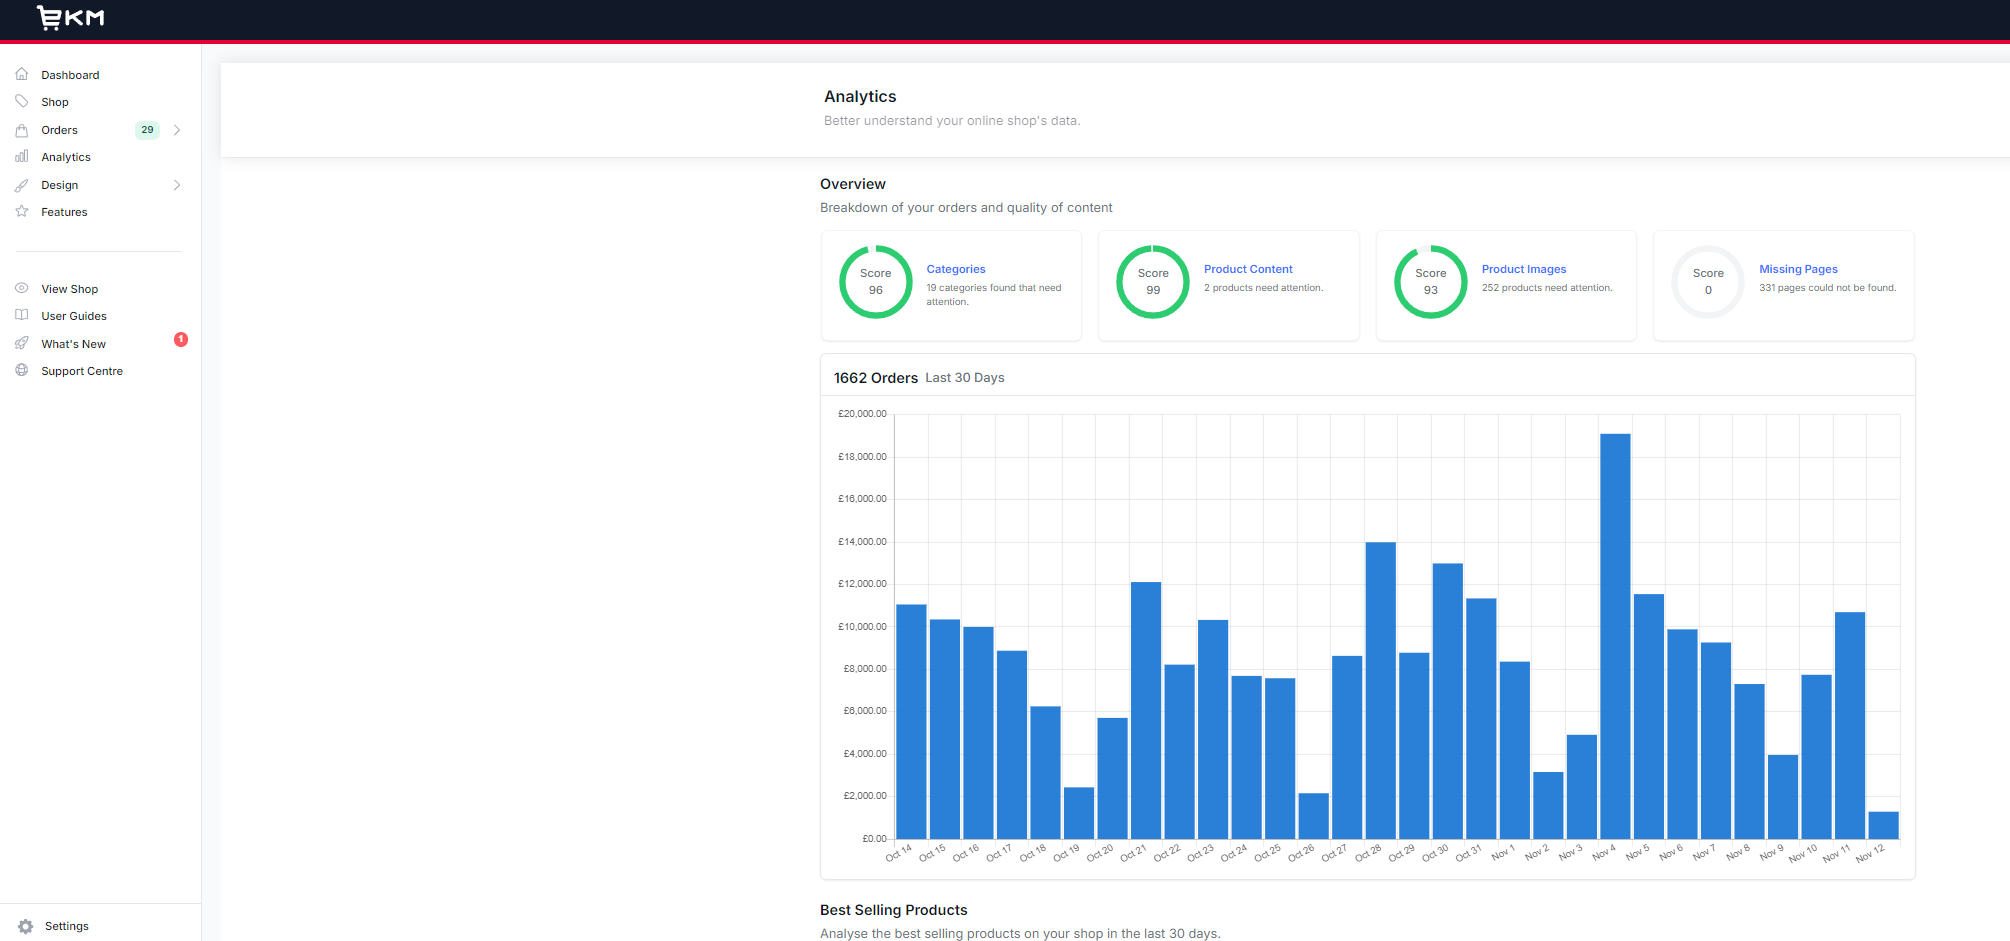Open the User Guides book icon

[22, 315]
